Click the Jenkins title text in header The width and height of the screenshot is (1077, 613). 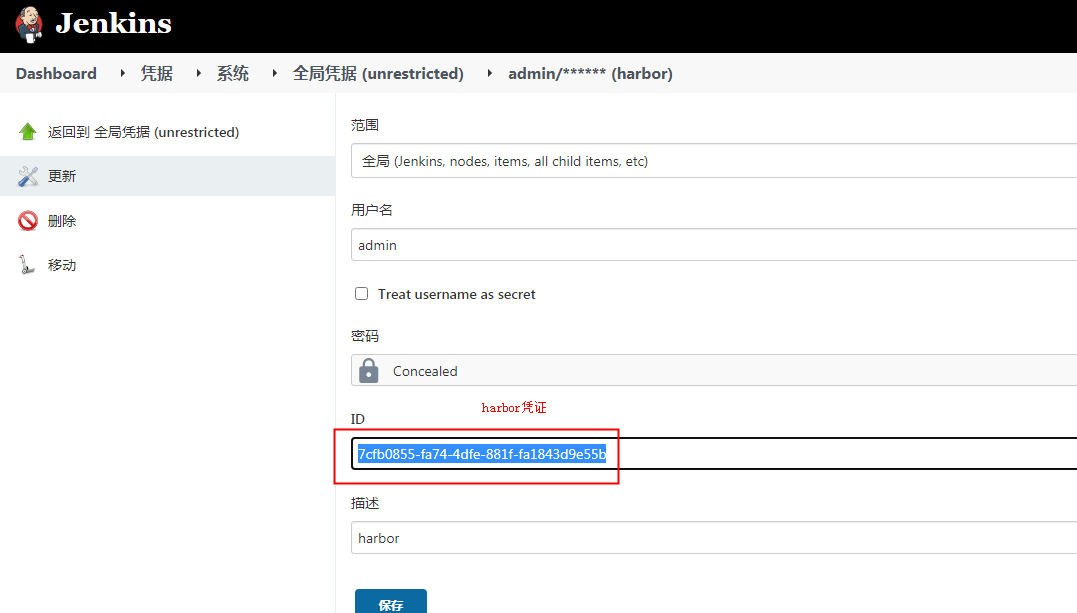[x=113, y=24]
